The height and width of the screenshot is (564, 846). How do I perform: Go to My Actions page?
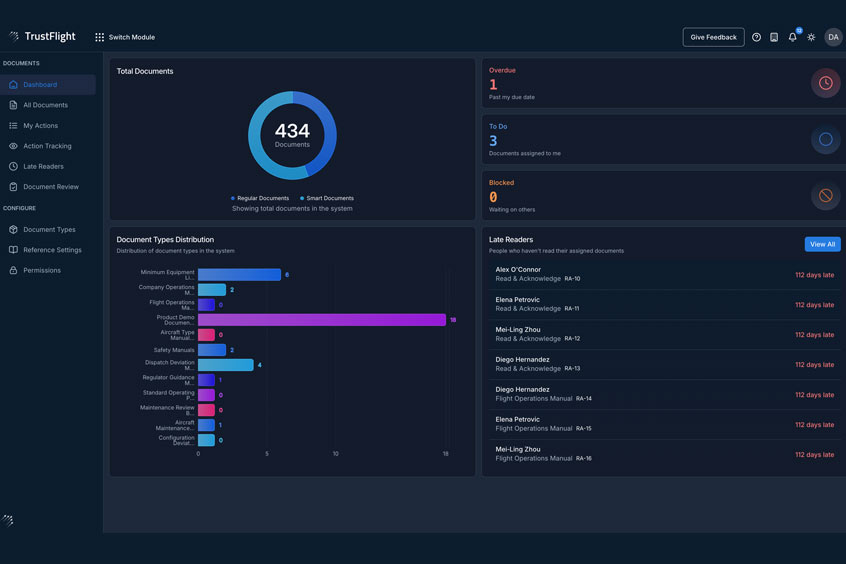(40, 126)
